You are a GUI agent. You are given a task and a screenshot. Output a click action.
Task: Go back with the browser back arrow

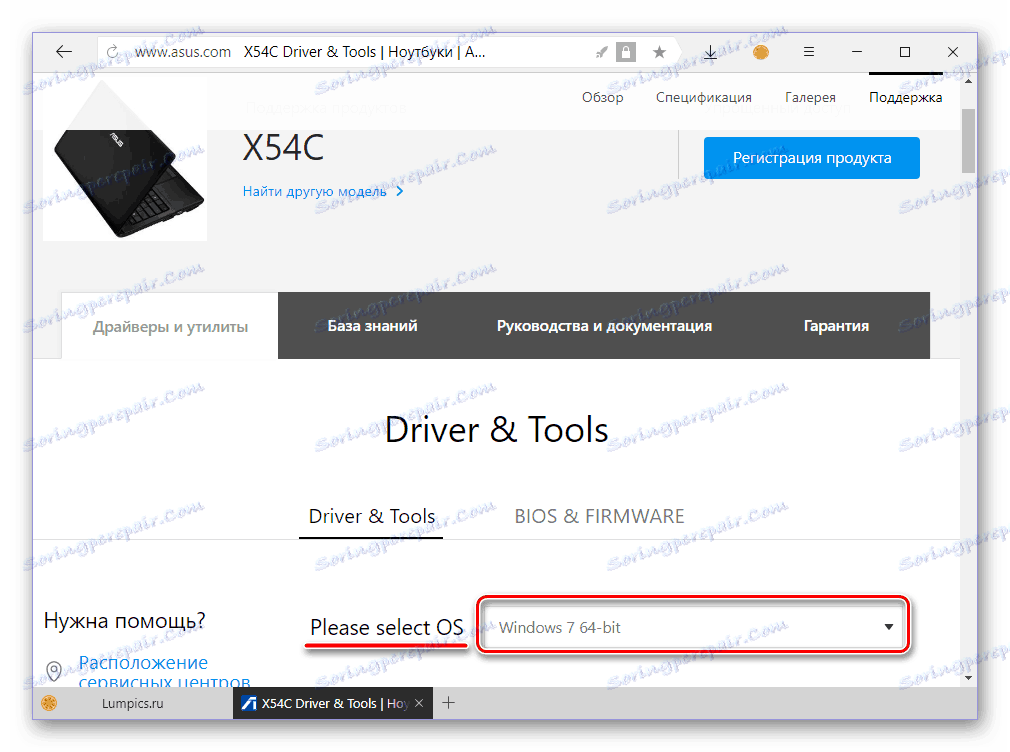[x=64, y=52]
